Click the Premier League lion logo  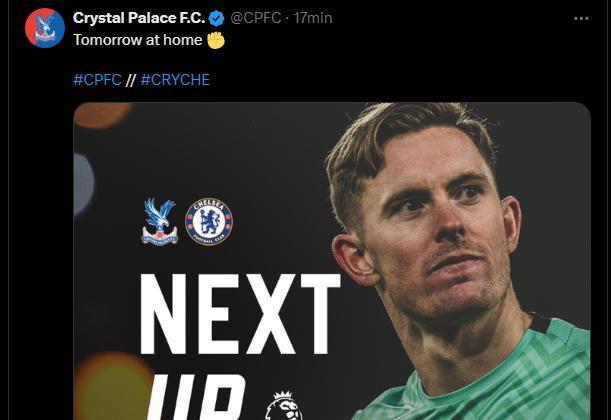284,406
